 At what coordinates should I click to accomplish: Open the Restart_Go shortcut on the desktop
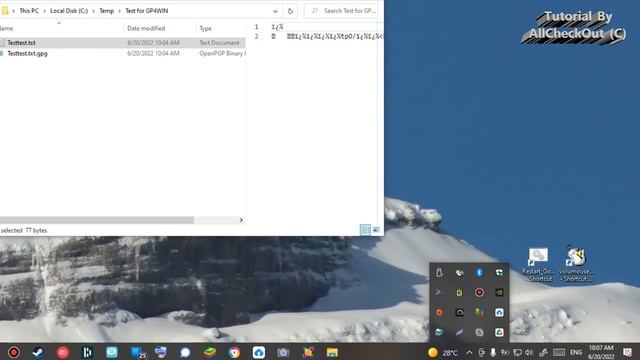tap(538, 265)
